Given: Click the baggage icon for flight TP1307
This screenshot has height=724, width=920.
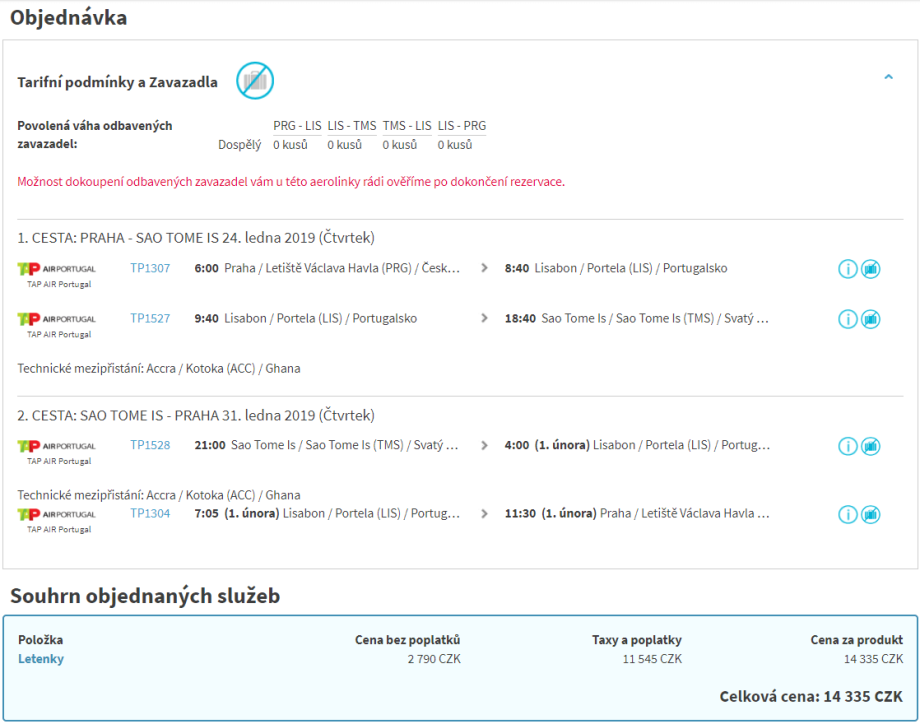Looking at the screenshot, I should tap(871, 269).
